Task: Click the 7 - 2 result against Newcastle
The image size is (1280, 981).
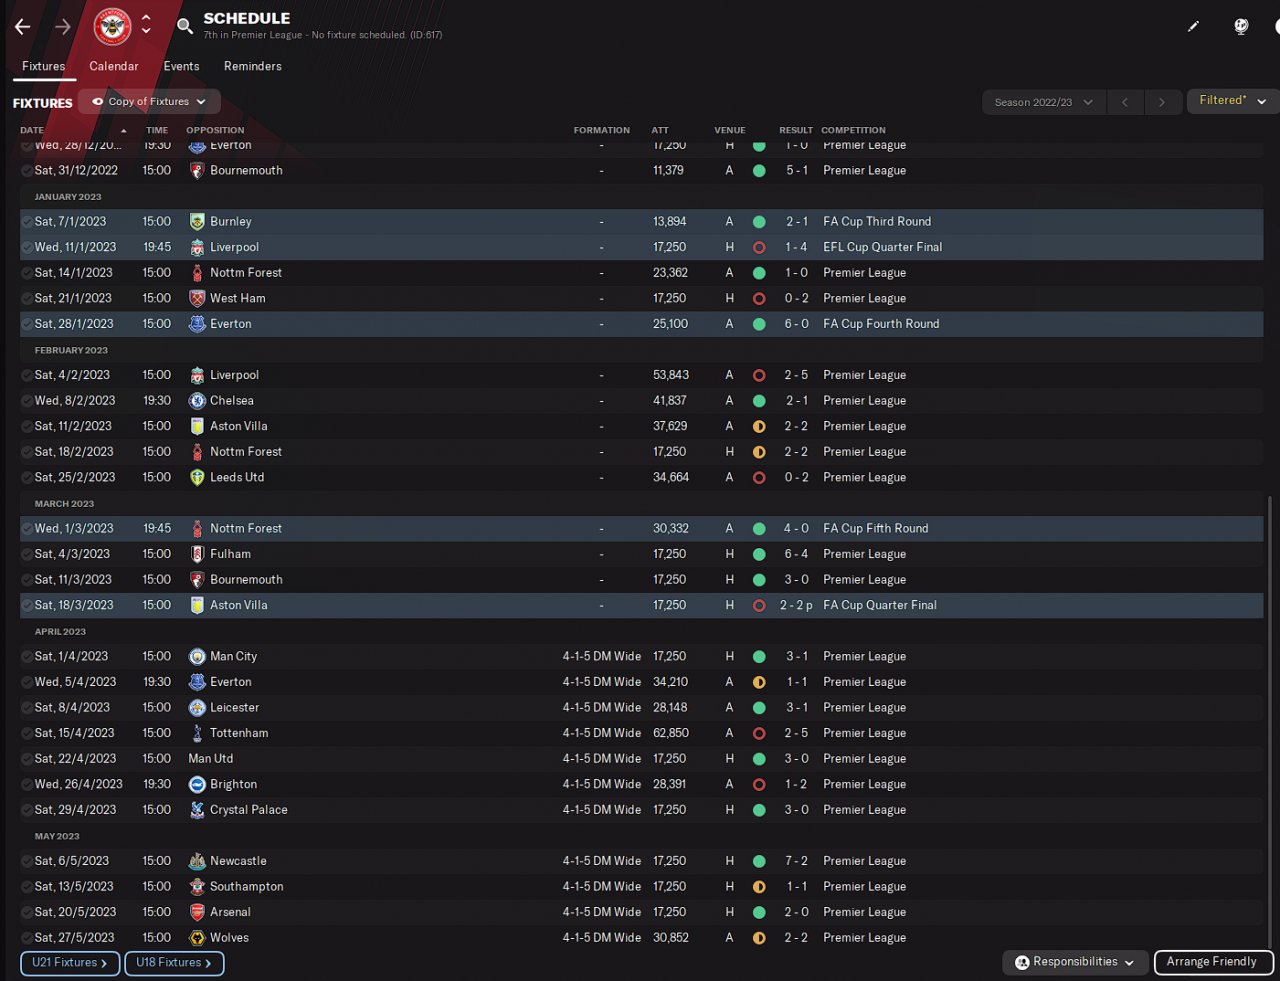Action: click(797, 861)
